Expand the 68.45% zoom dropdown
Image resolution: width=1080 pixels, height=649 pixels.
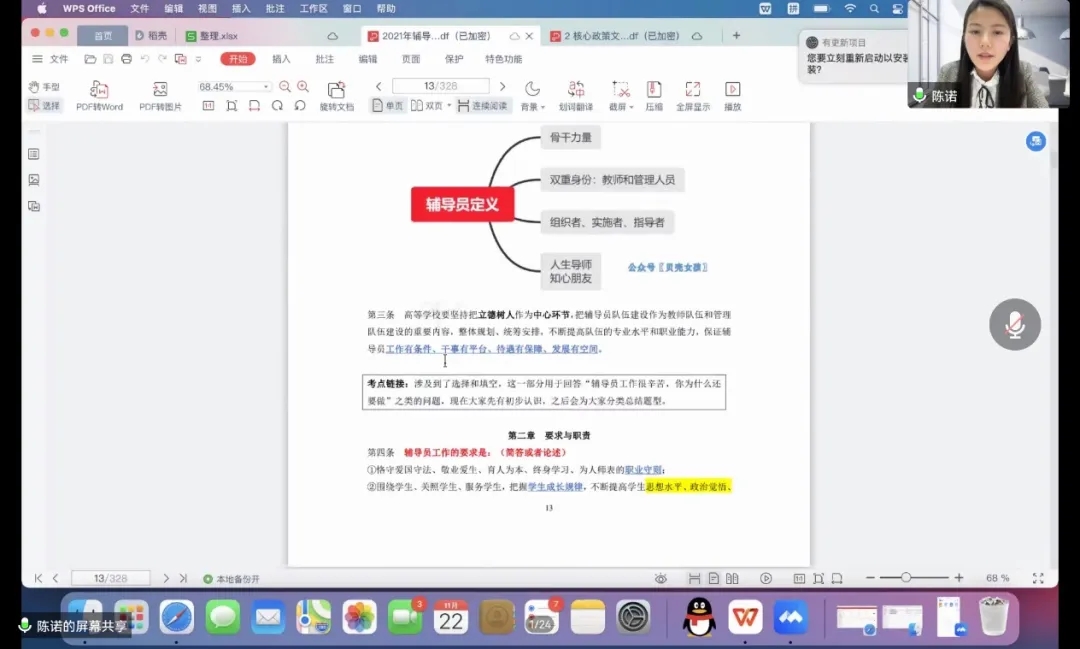point(266,87)
